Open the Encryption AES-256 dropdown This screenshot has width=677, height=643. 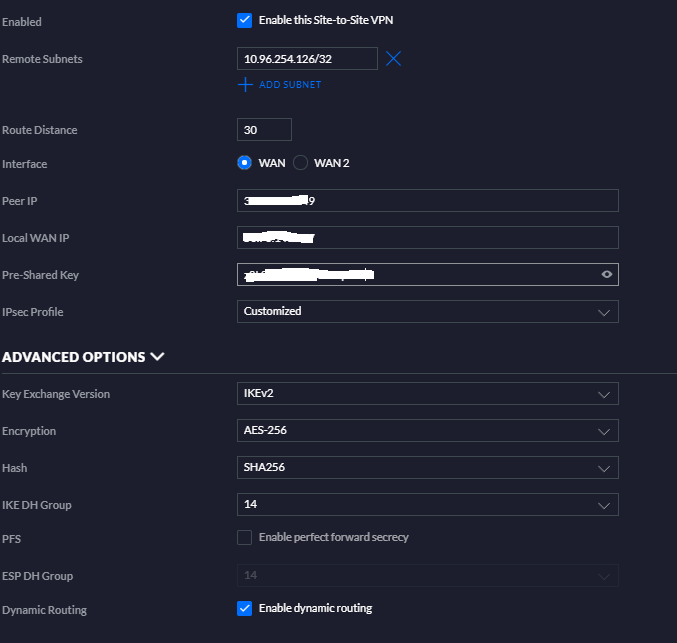[x=427, y=431]
